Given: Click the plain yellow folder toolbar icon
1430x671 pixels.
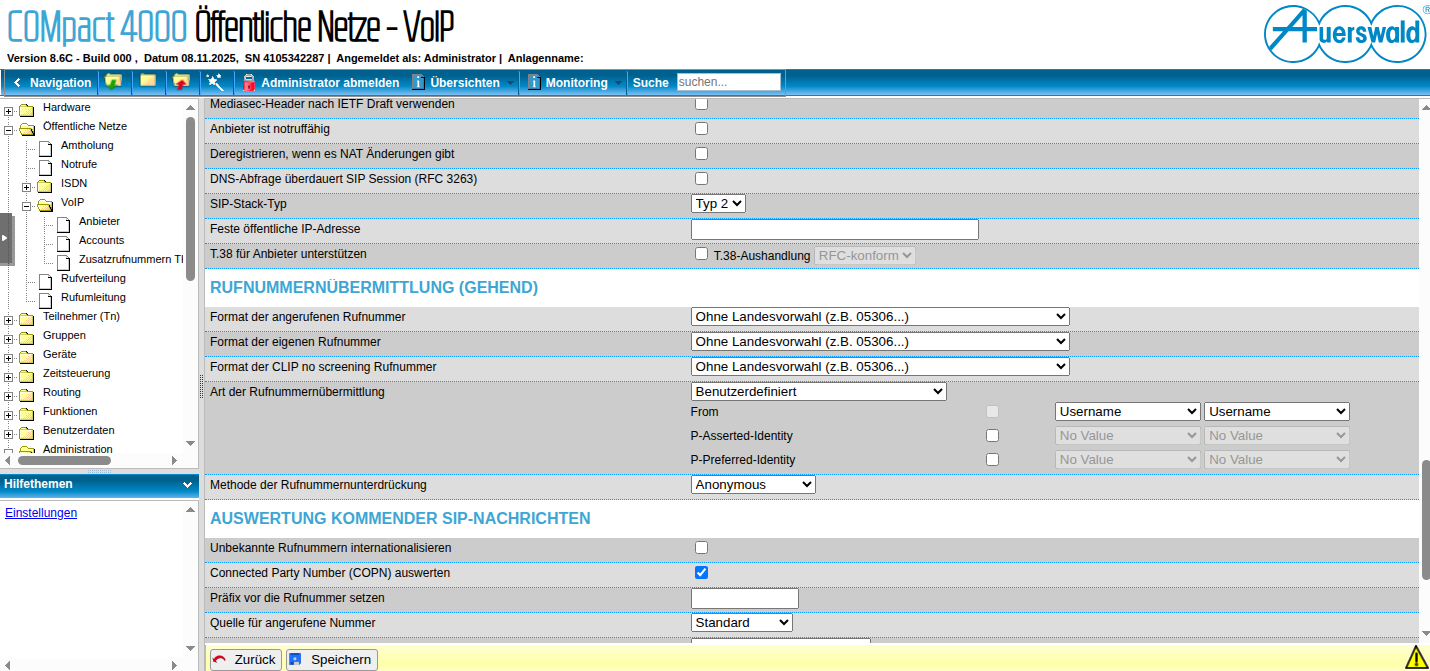Looking at the screenshot, I should 148,82.
